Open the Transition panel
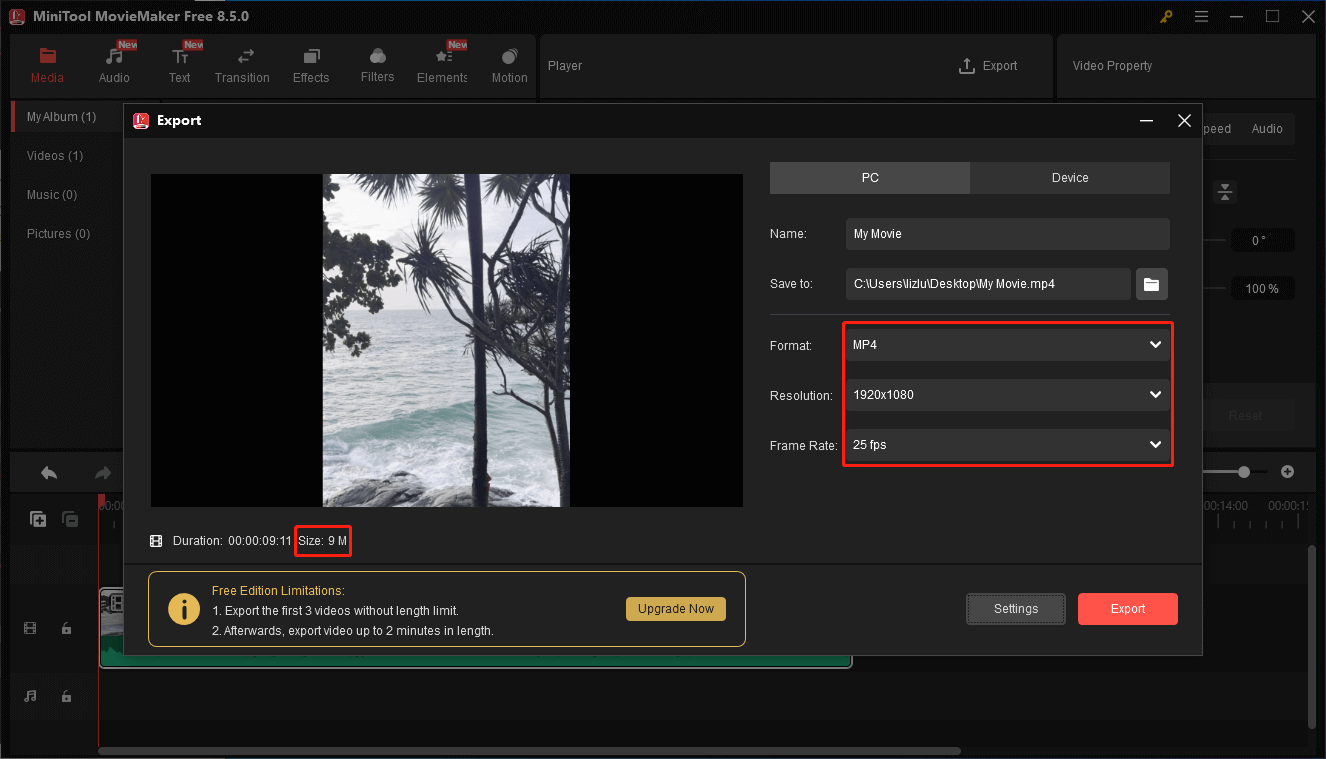The width and height of the screenshot is (1326, 759). pos(242,63)
